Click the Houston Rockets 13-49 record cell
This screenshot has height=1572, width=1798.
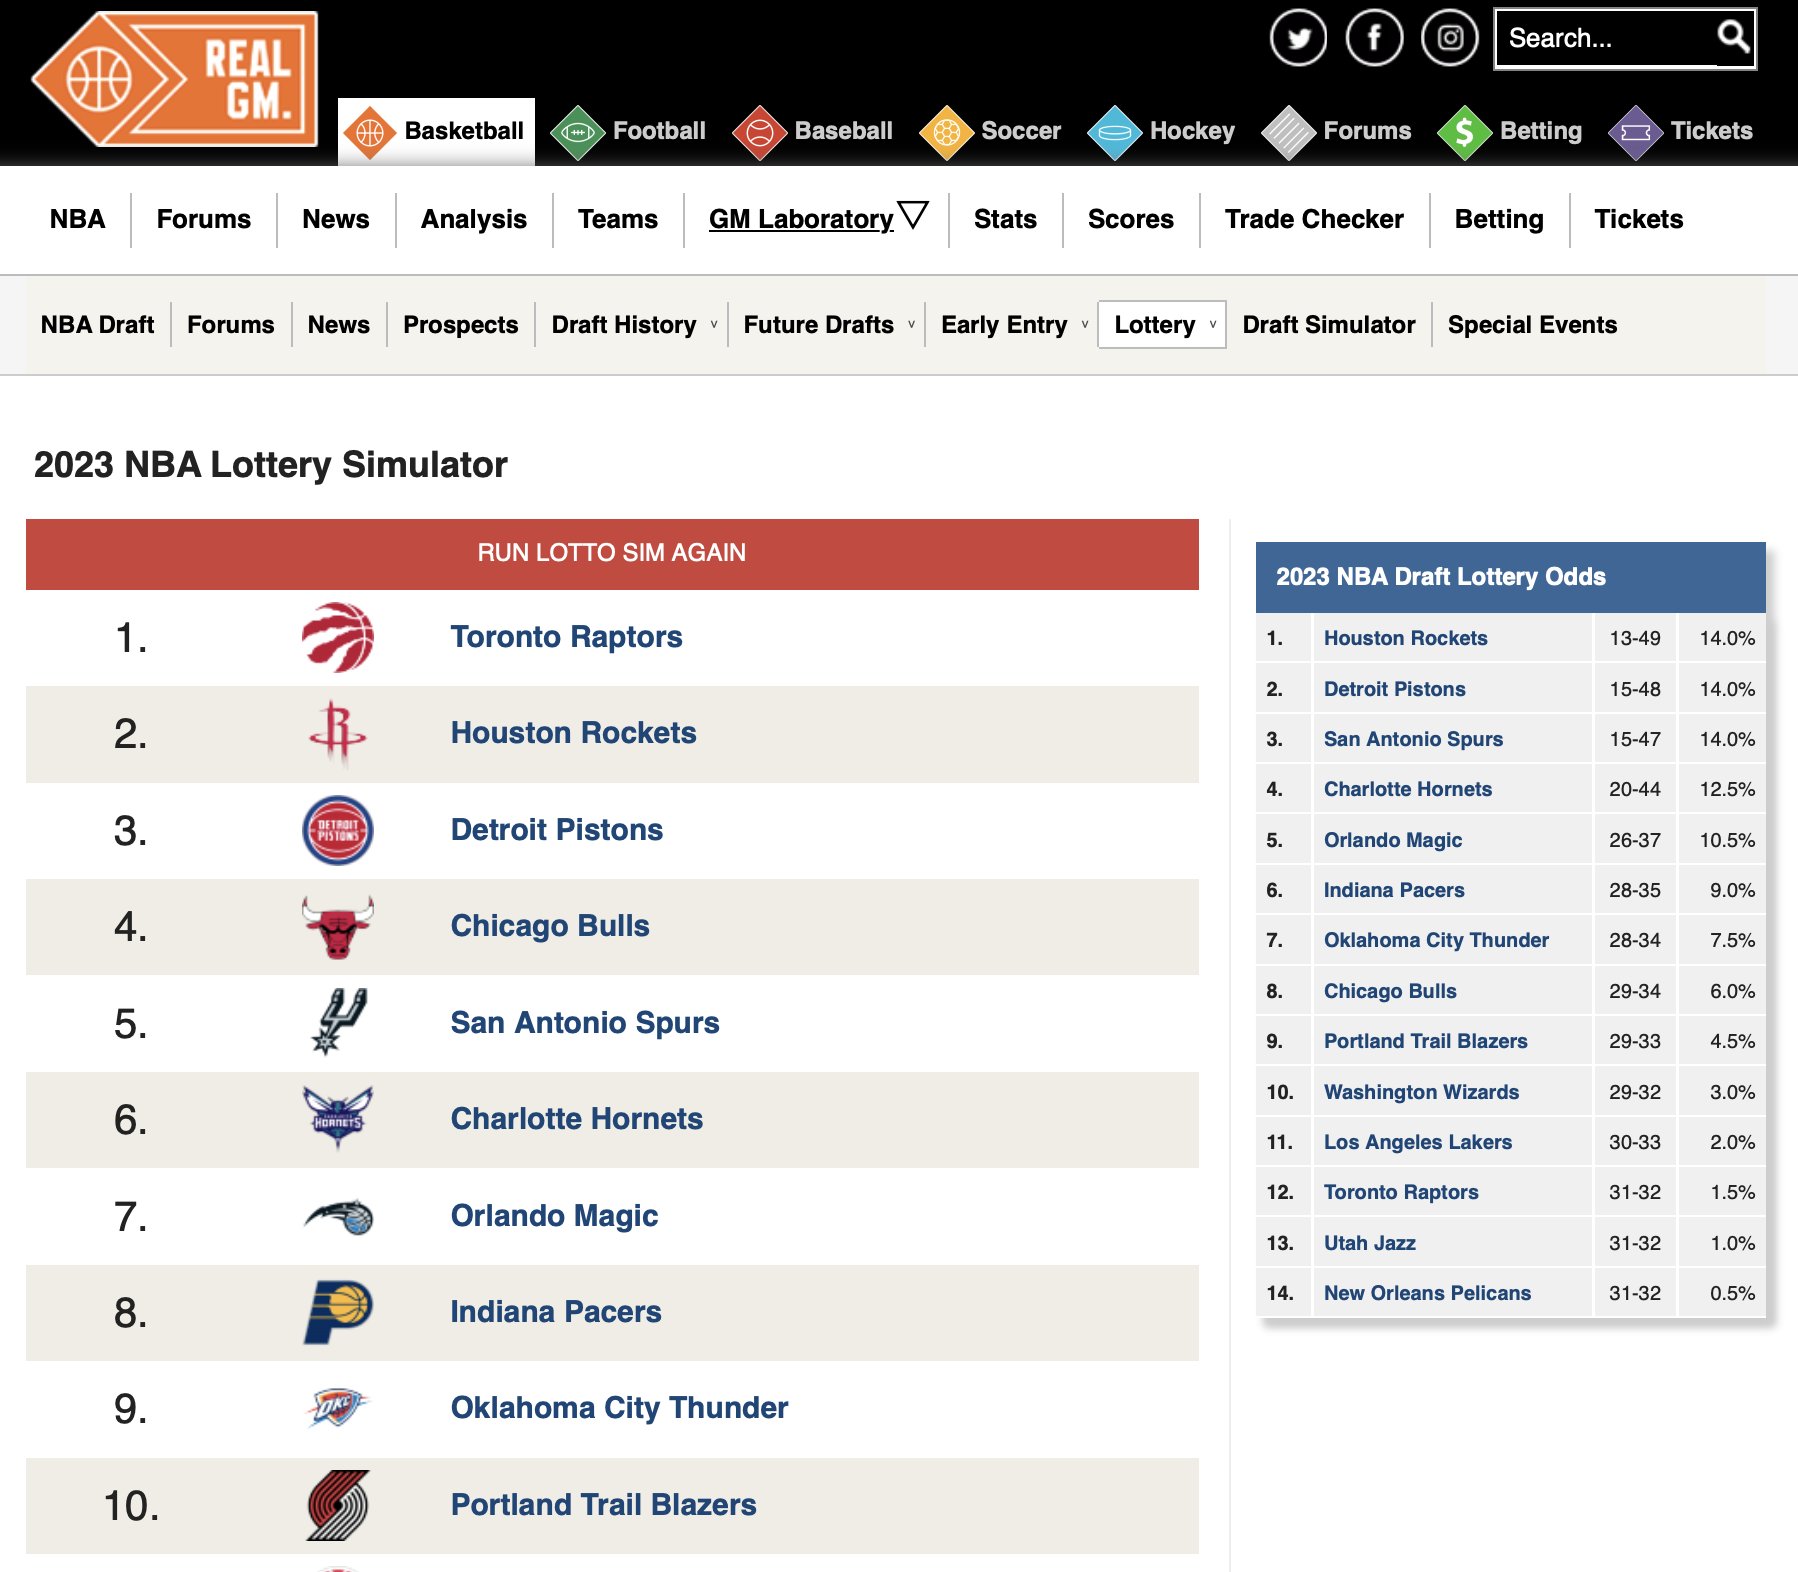1635,638
